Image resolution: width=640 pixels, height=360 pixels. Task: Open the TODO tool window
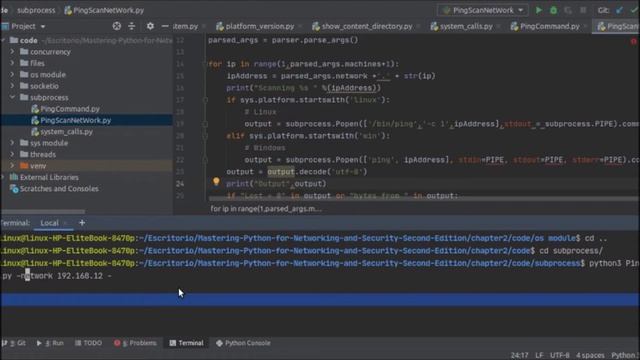[89, 343]
